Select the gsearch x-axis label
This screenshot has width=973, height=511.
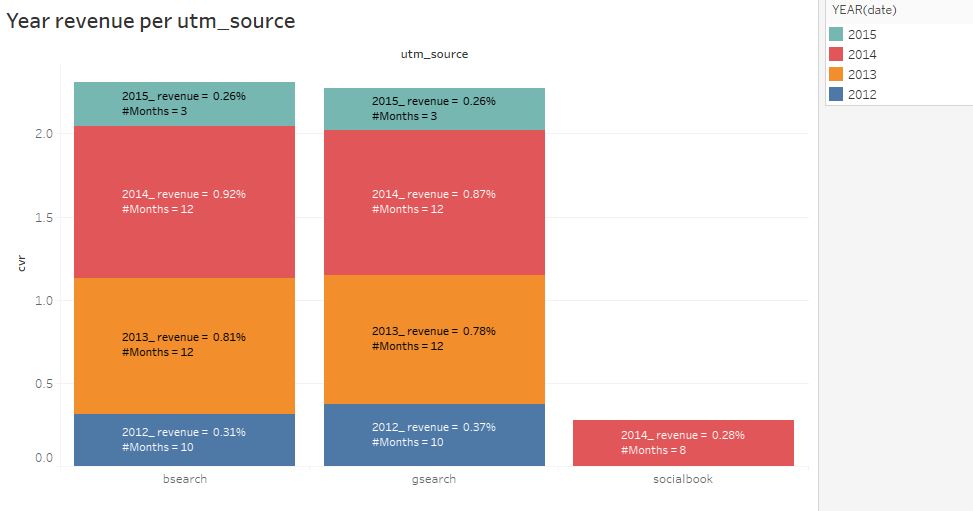[434, 479]
